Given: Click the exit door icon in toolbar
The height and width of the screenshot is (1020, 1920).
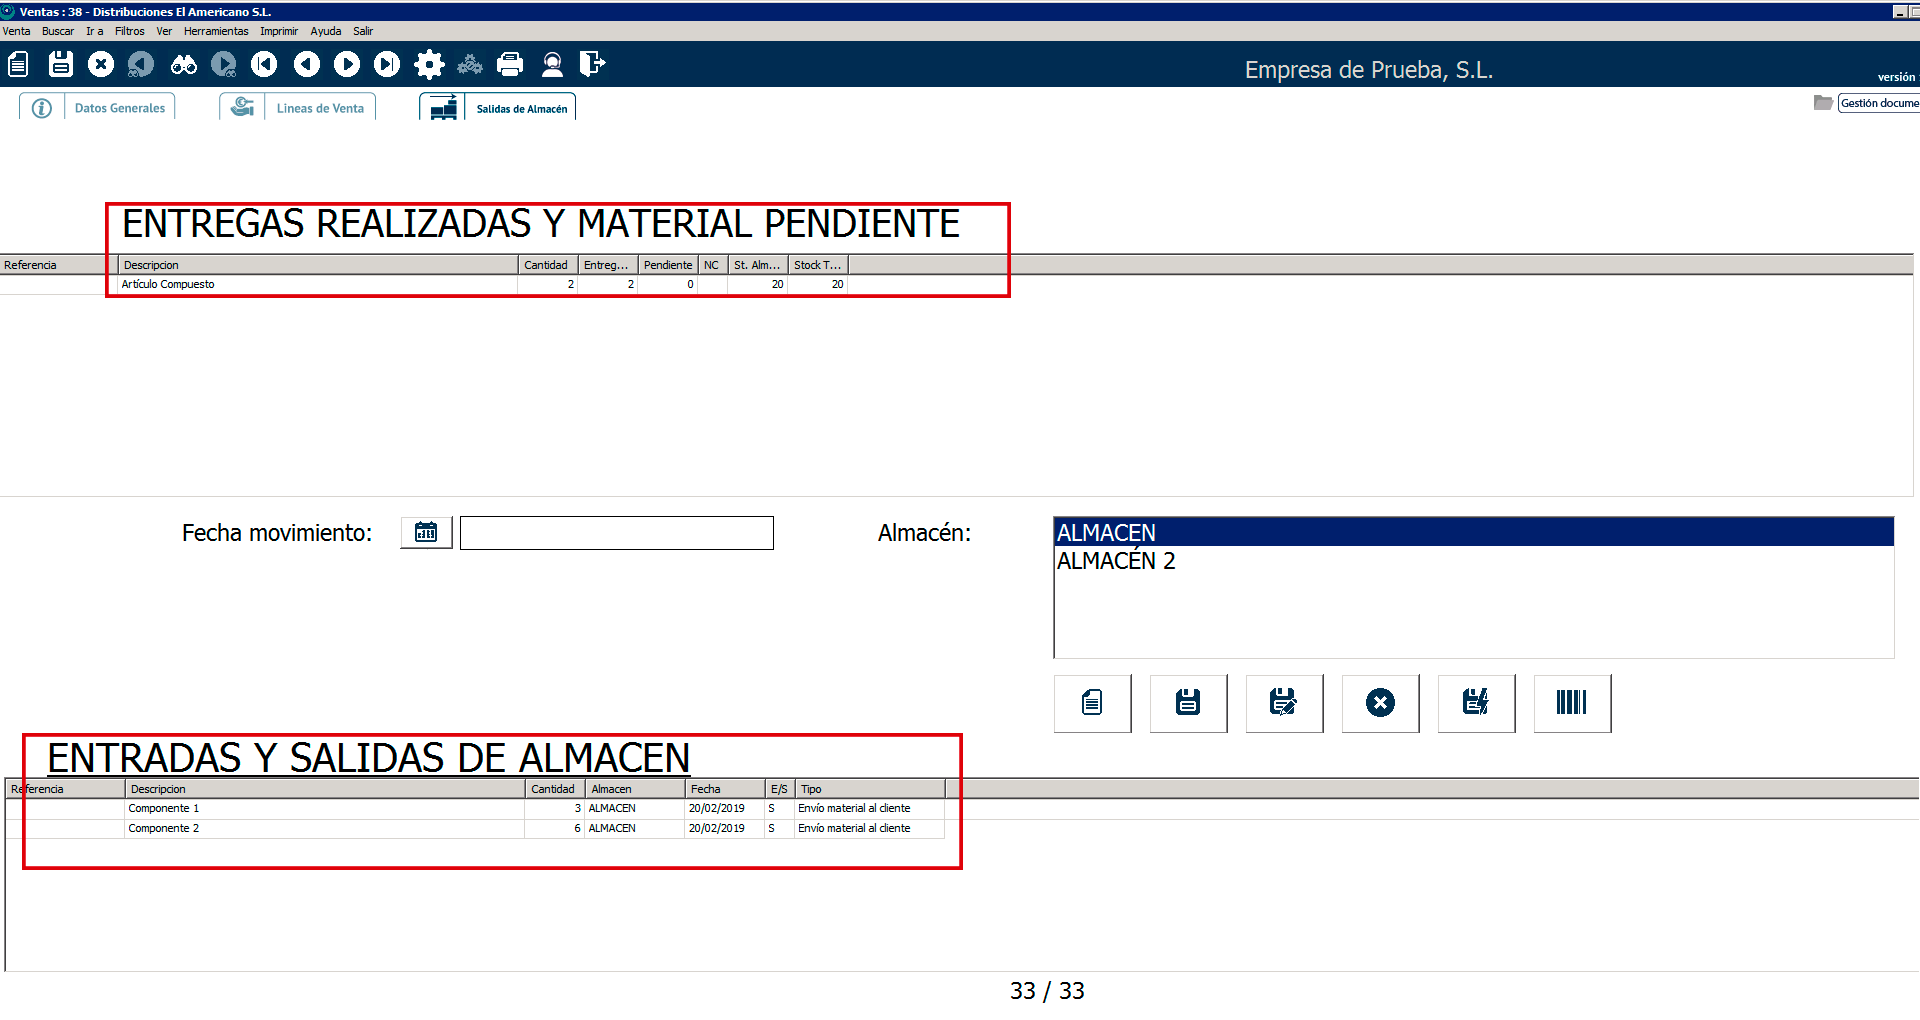Looking at the screenshot, I should (x=592, y=65).
